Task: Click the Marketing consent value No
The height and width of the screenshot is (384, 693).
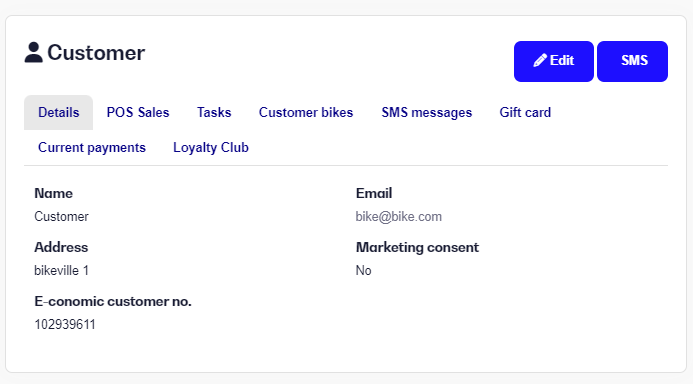Action: coord(363,270)
